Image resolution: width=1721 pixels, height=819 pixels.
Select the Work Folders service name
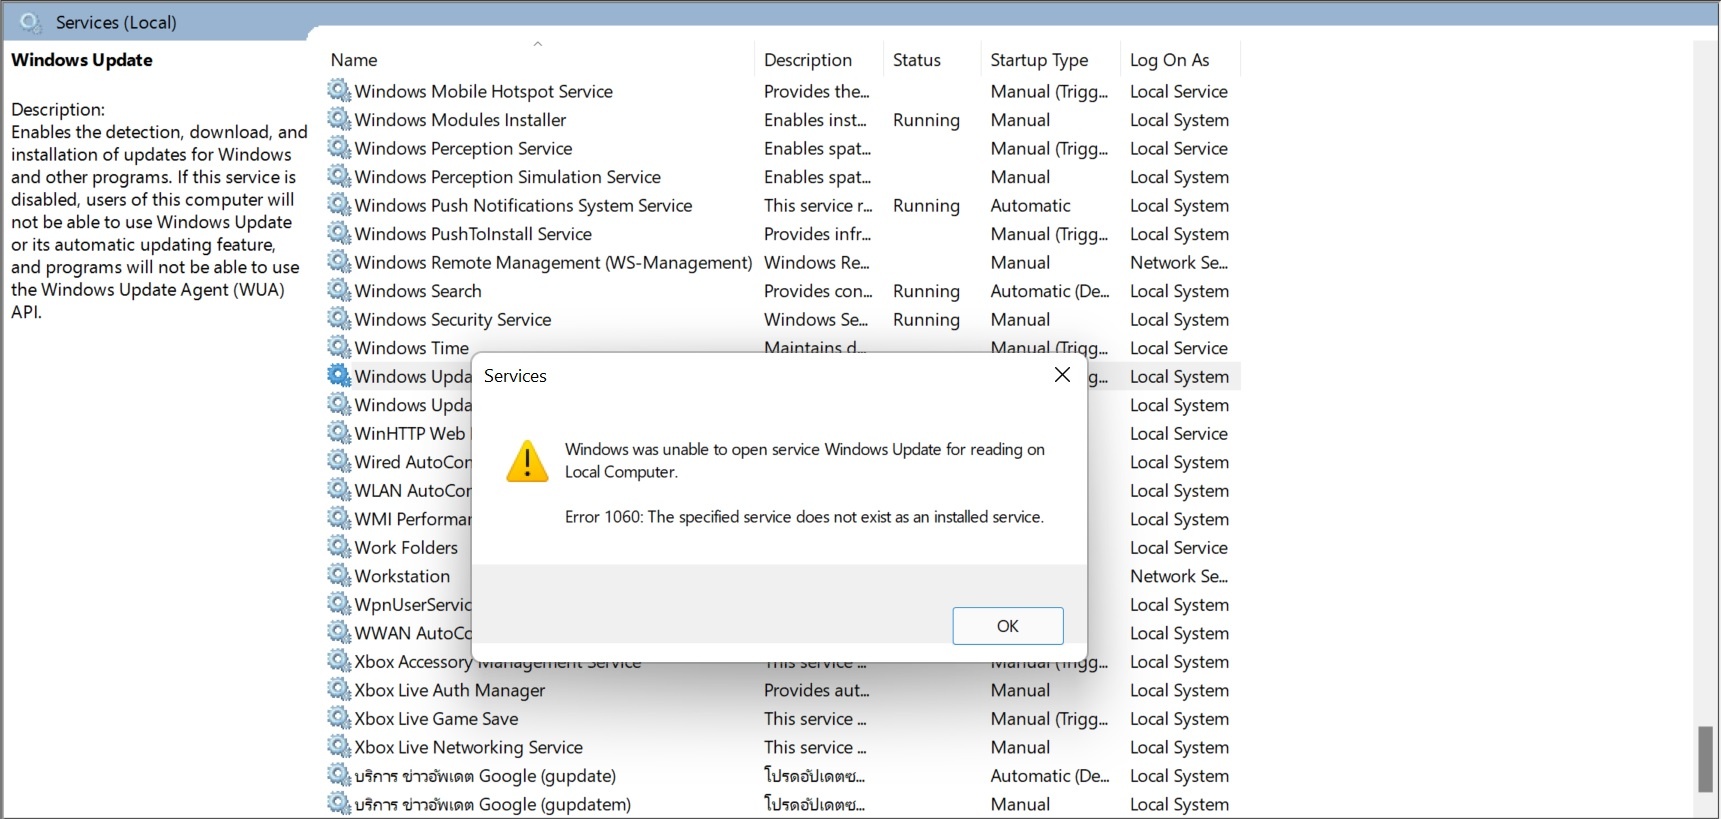[x=406, y=547]
